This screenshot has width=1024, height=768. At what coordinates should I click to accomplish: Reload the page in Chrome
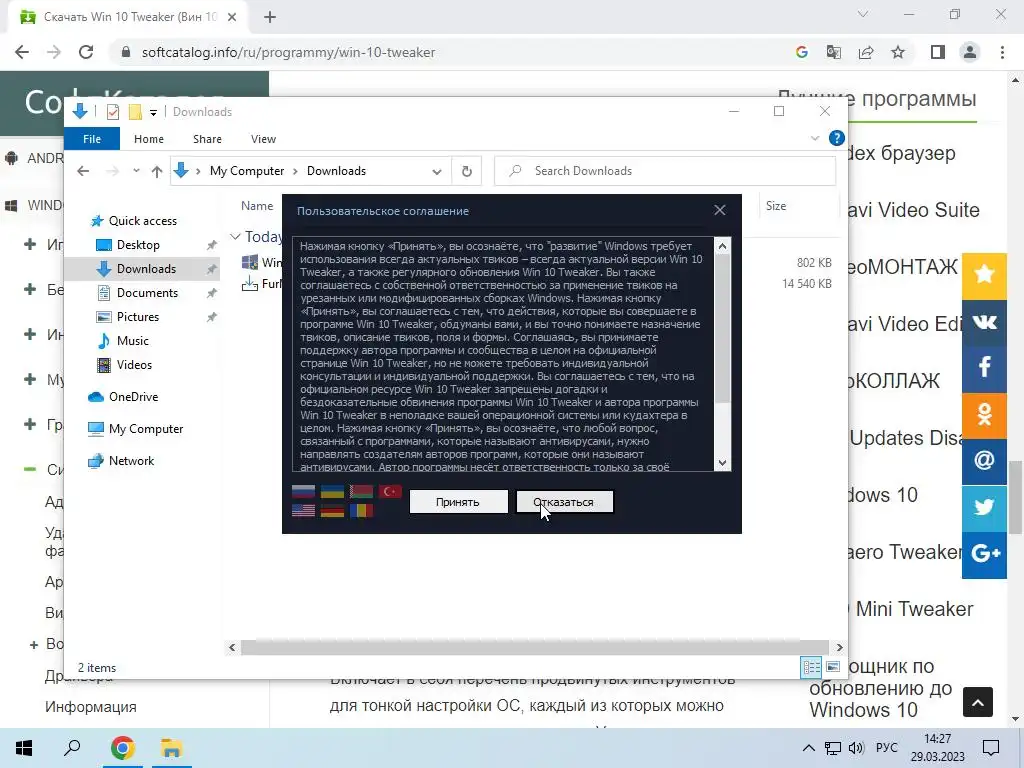86,52
